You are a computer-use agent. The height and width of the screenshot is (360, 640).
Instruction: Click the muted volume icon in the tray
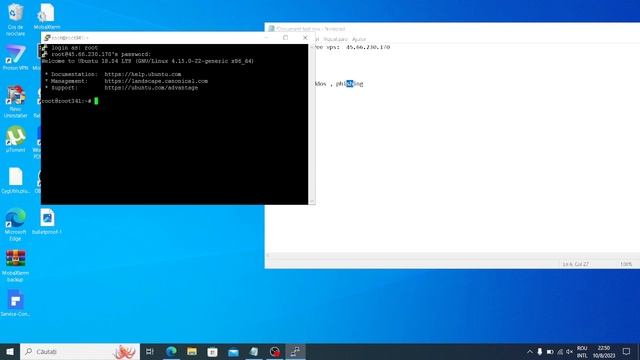(569, 351)
